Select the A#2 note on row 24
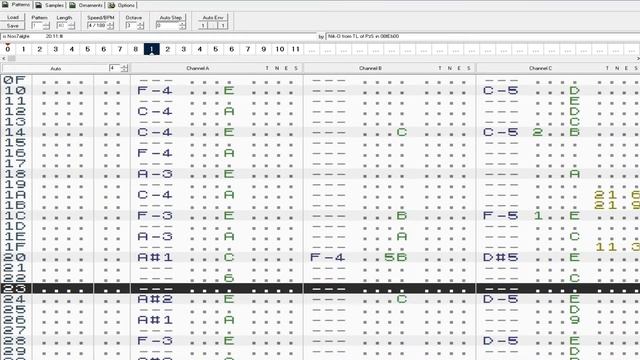 point(155,299)
